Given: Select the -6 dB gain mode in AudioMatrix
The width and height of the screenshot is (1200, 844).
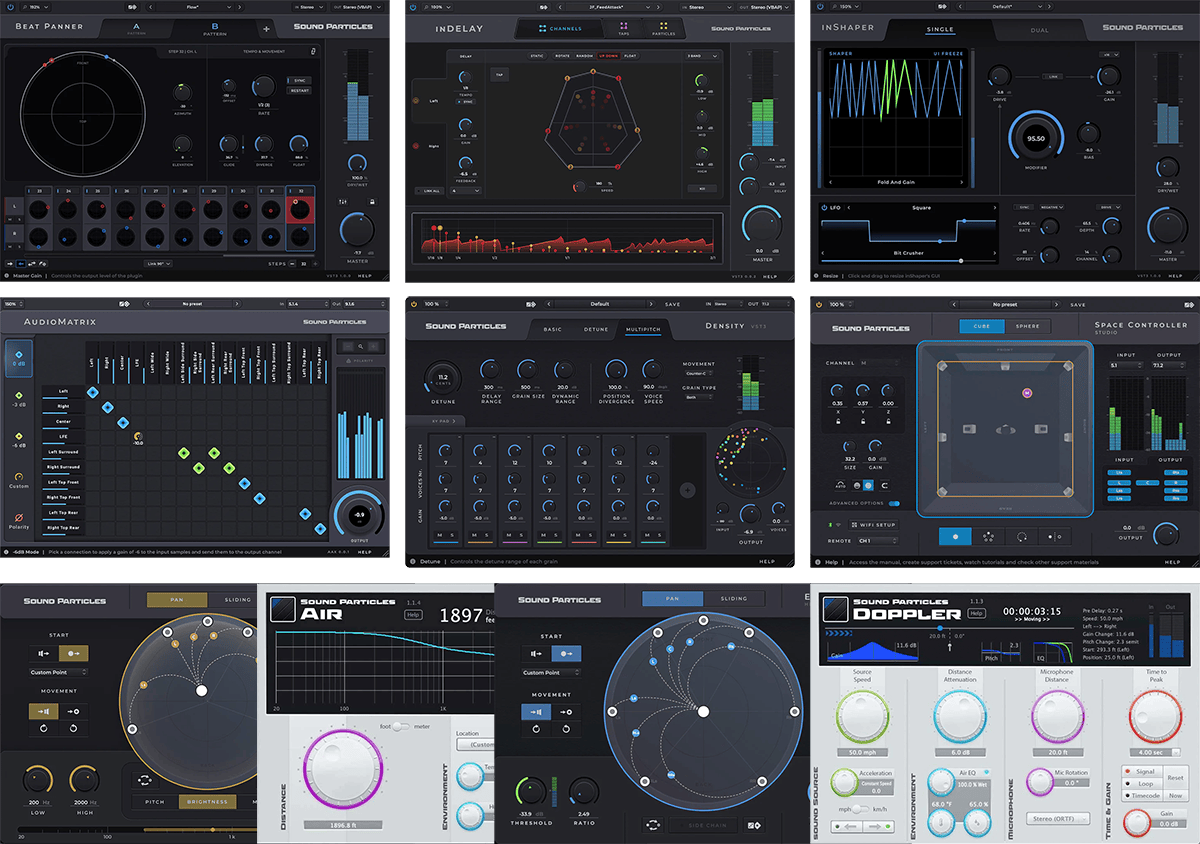Looking at the screenshot, I should tap(19, 440).
